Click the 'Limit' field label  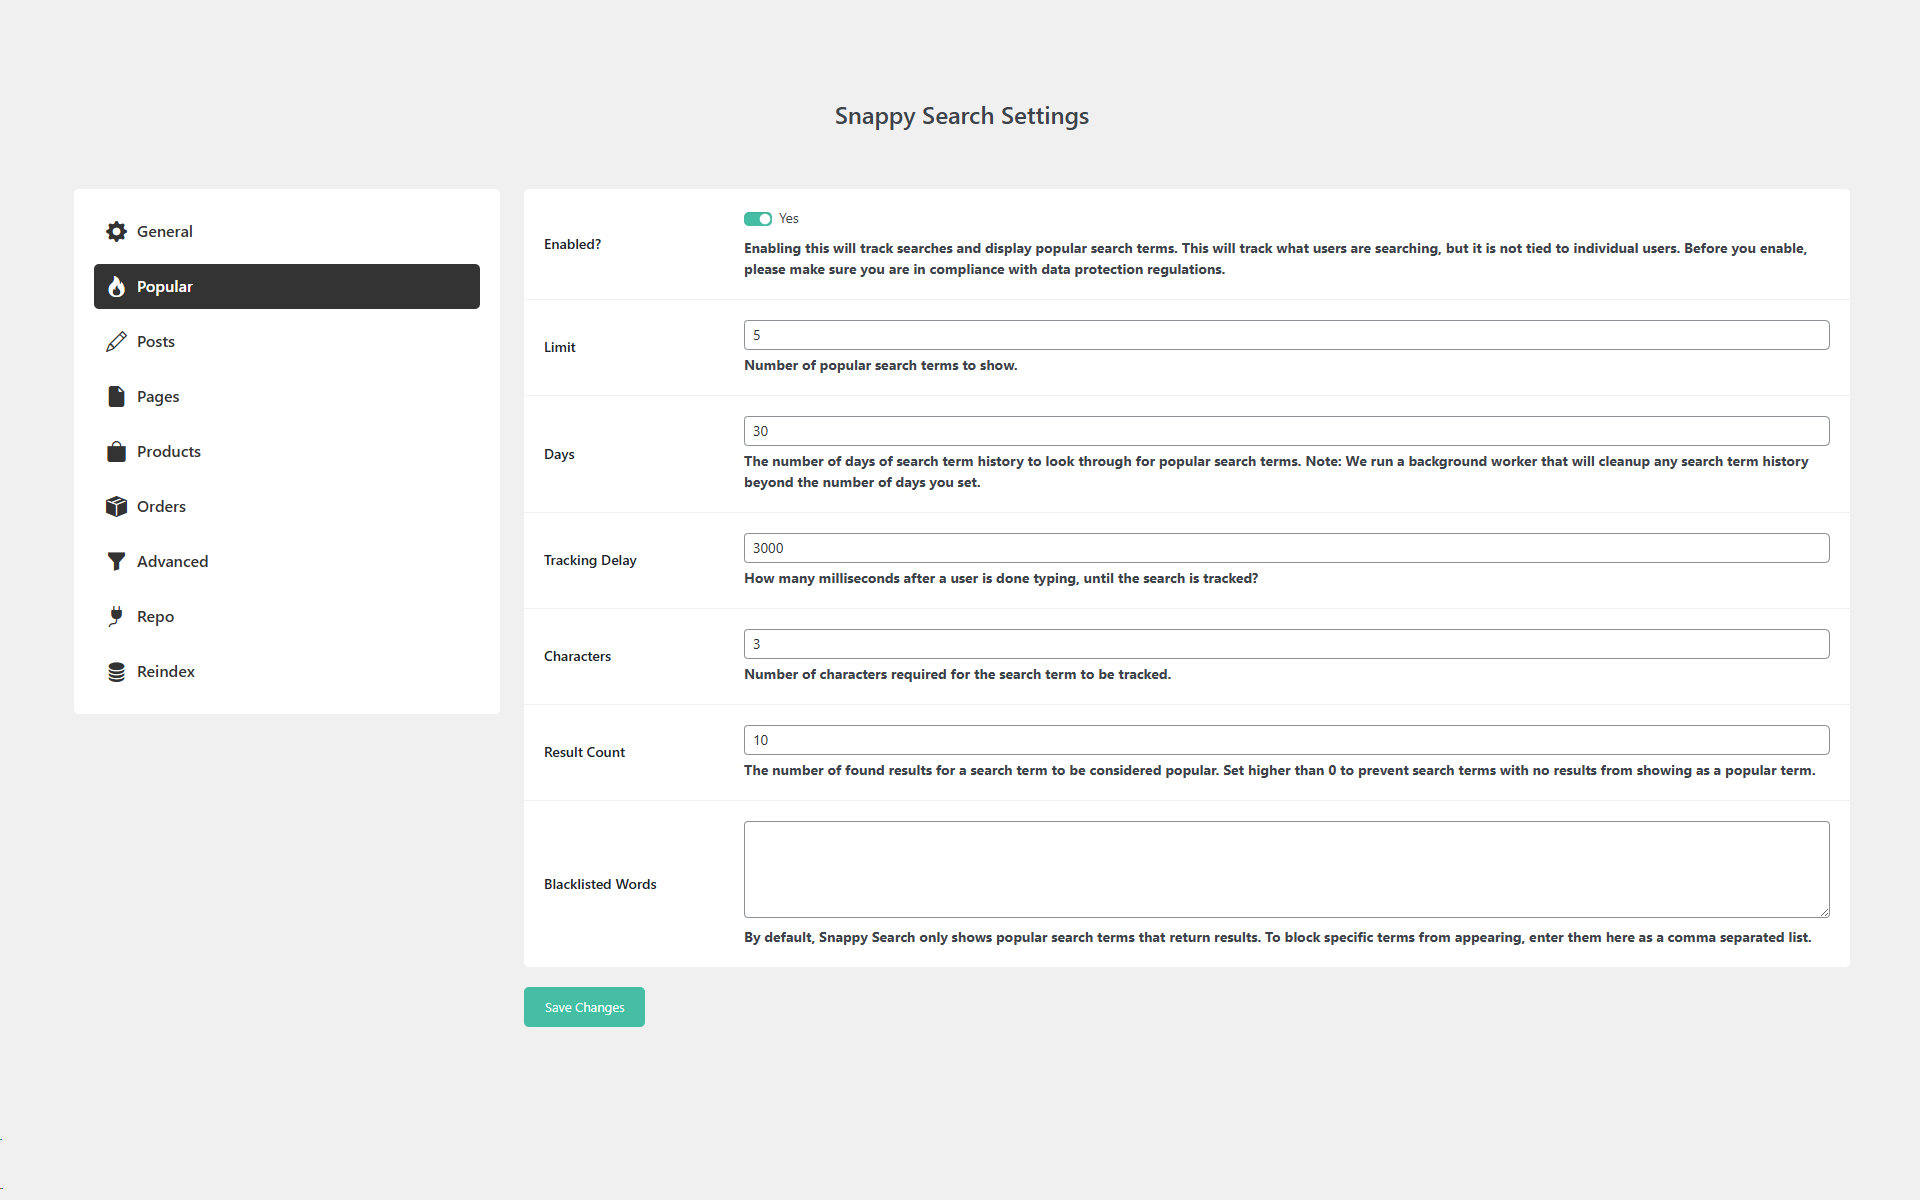(560, 347)
